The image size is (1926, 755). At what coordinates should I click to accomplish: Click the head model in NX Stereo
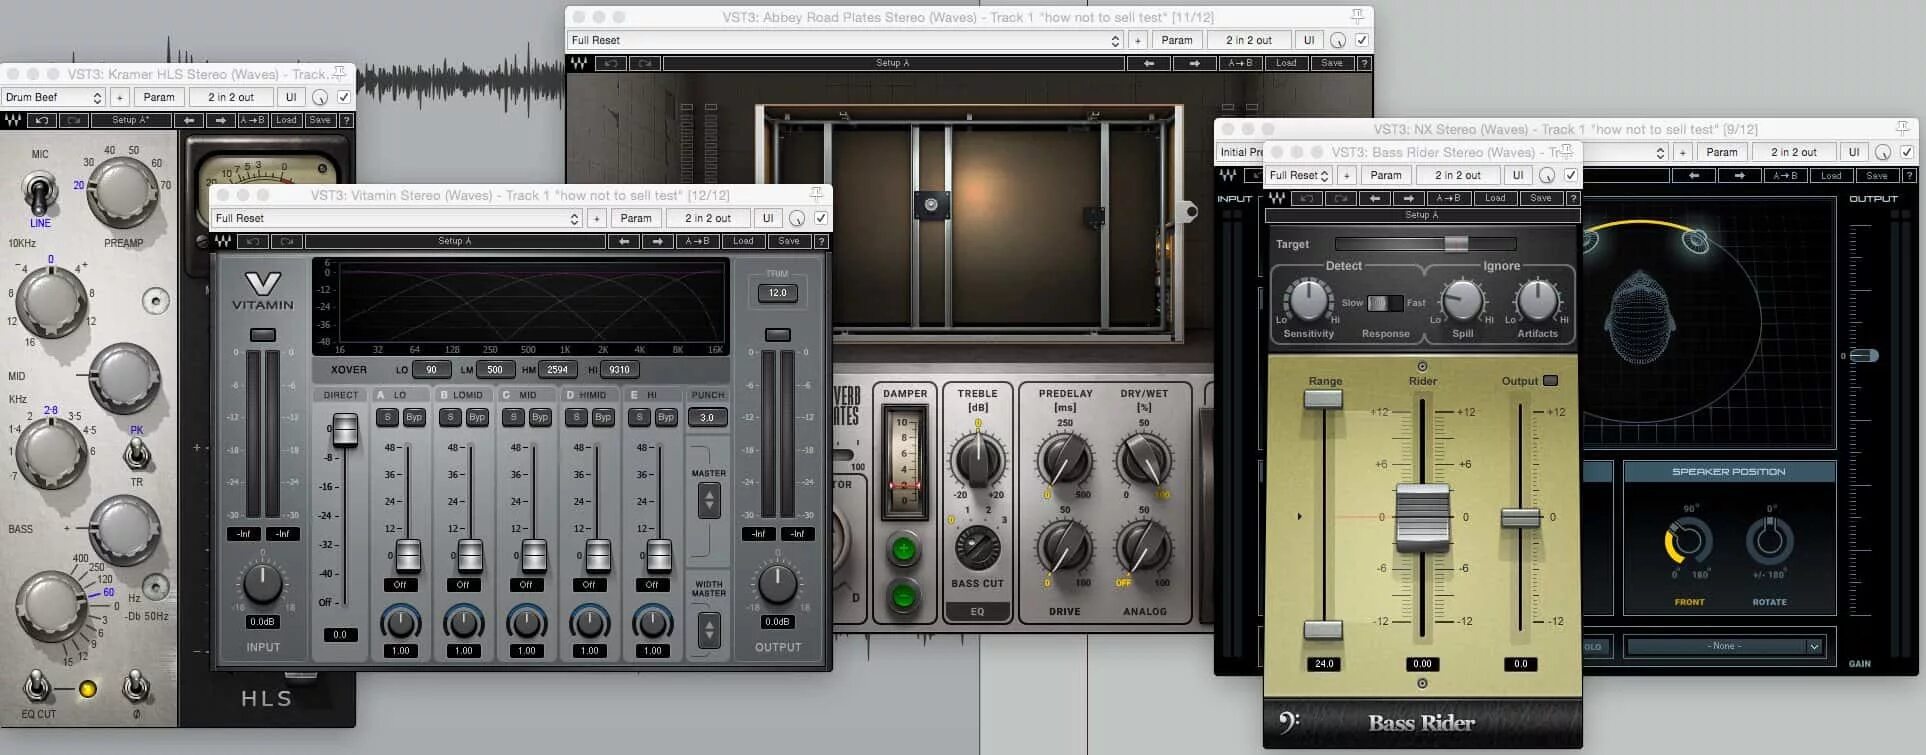pyautogui.click(x=1640, y=315)
